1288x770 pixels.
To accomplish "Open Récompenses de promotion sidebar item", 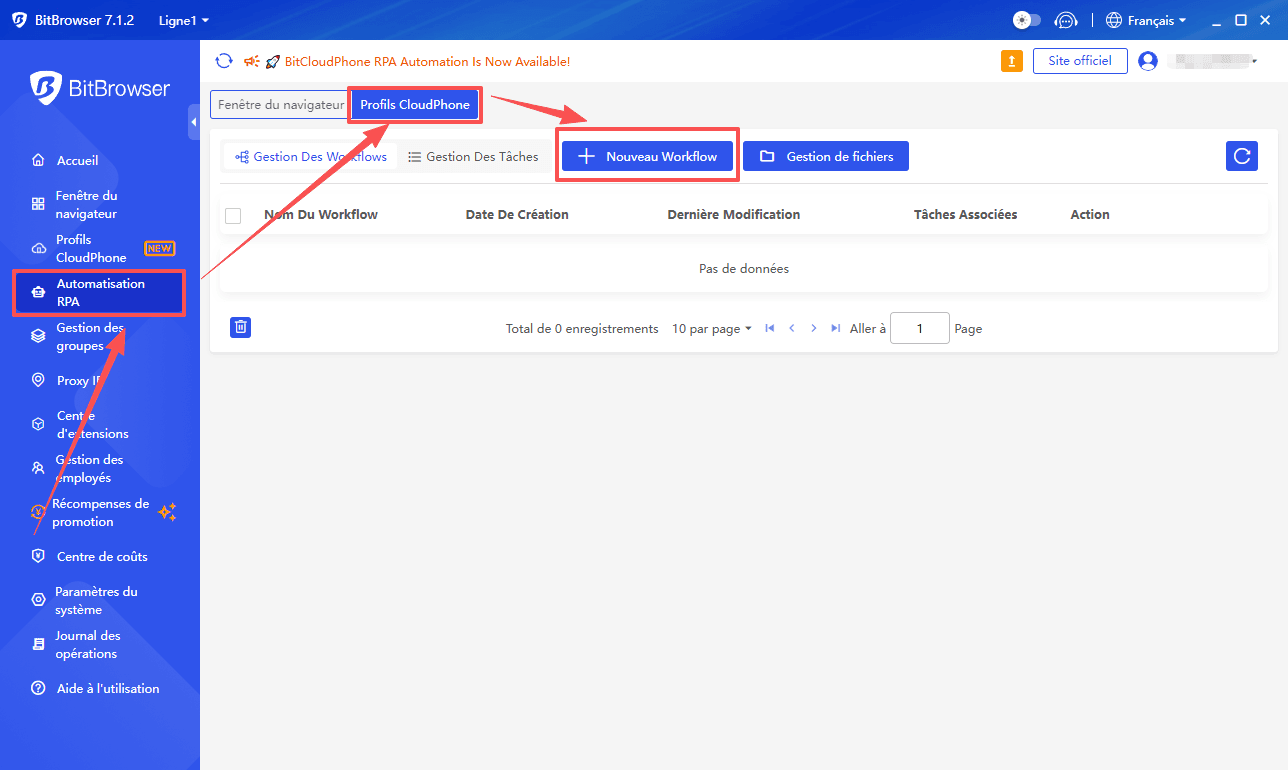I will click(x=100, y=513).
